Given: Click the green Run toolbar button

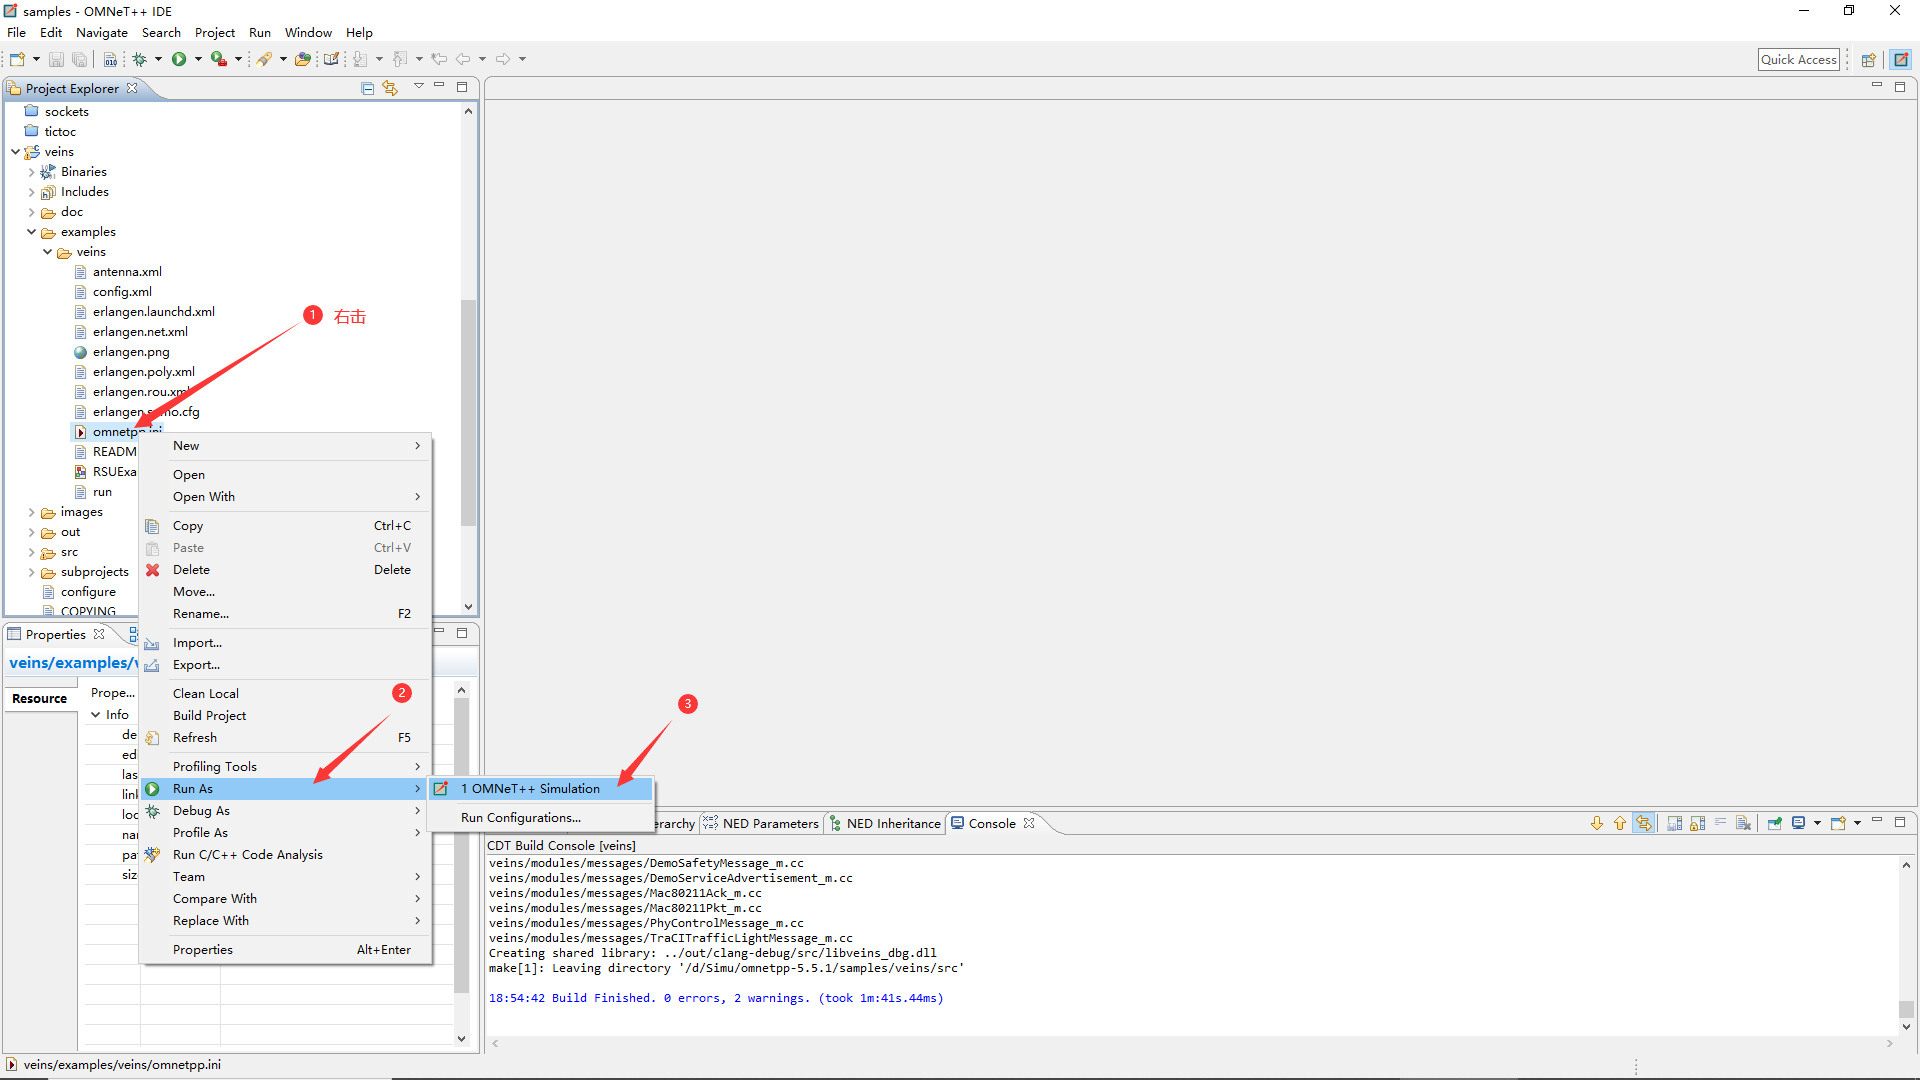Looking at the screenshot, I should (x=179, y=59).
